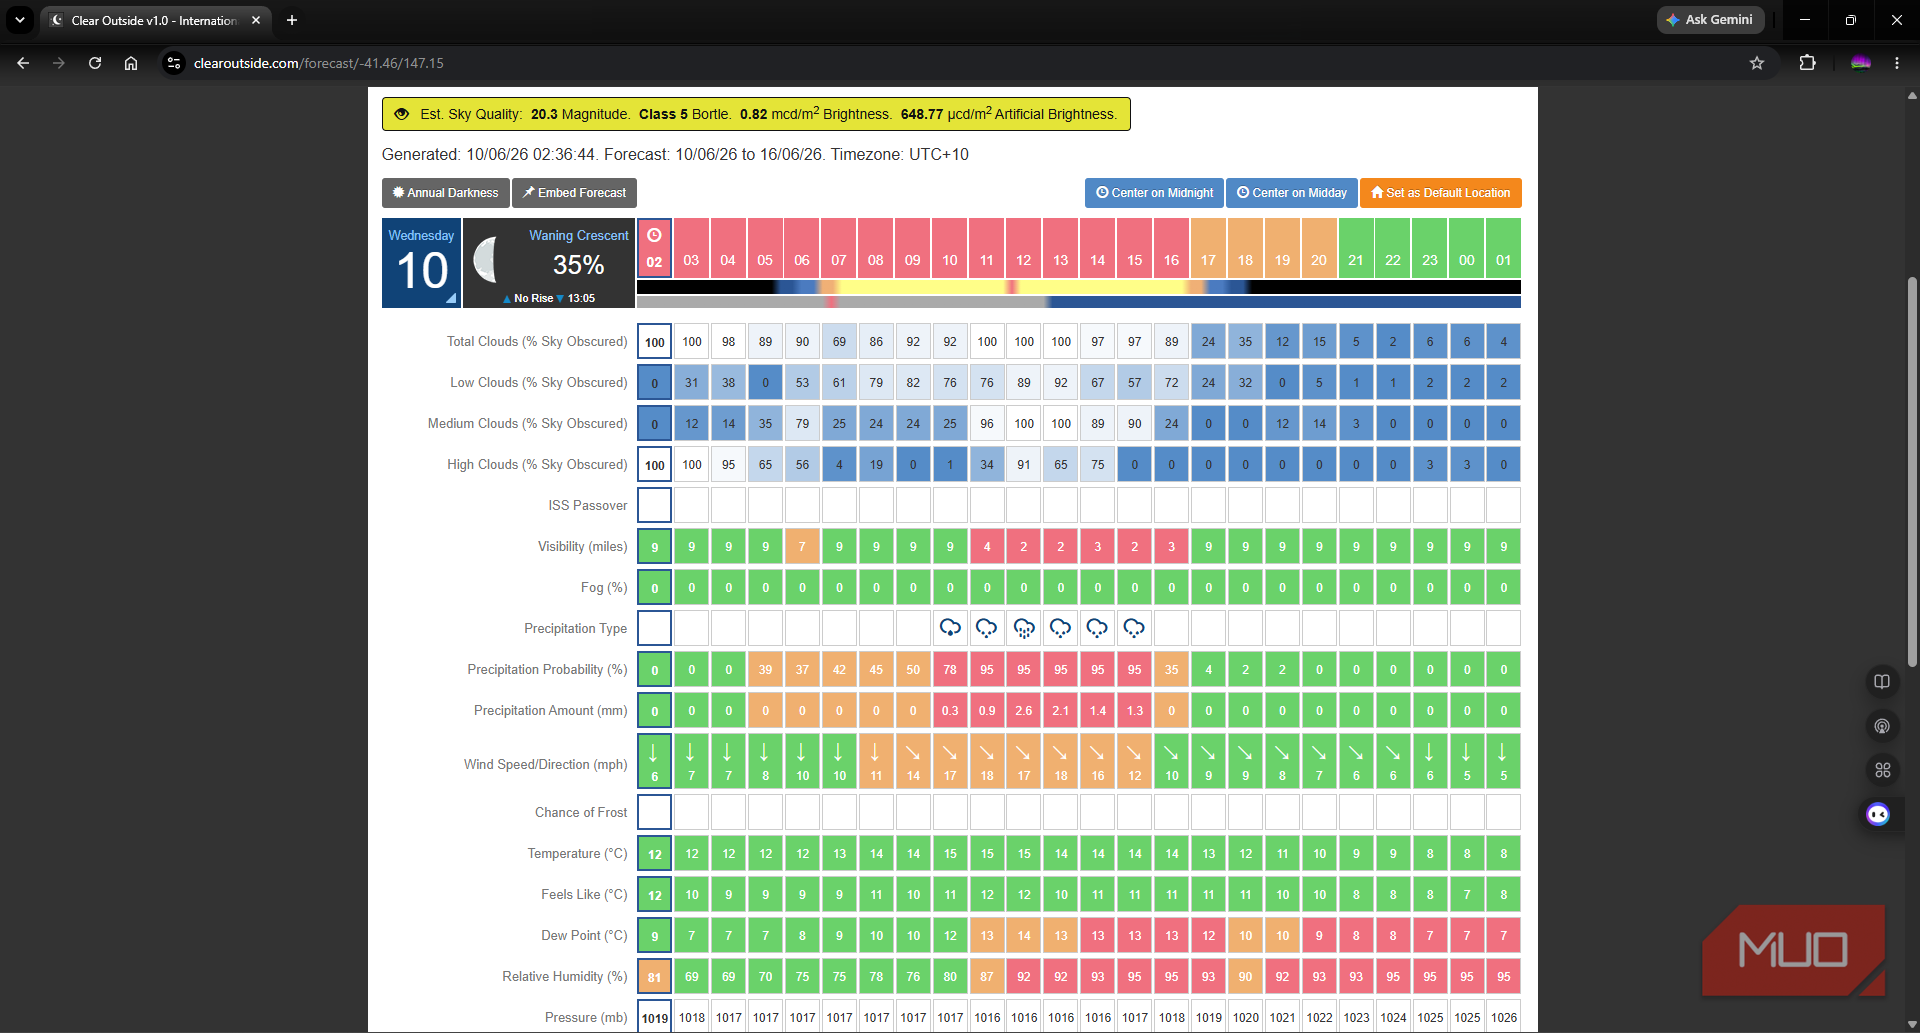Open a new browser tab
This screenshot has height=1033, width=1920.
point(292,20)
